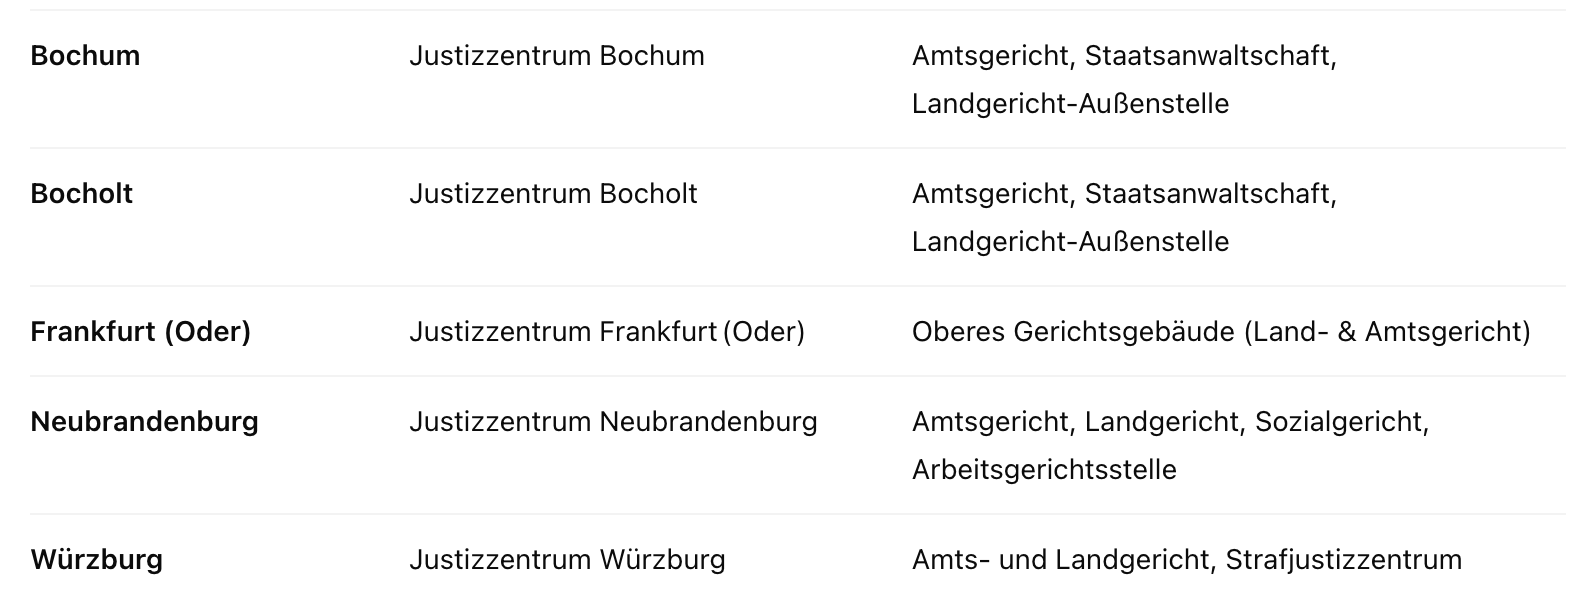Click the "Amts- und Landgericht" text
The width and height of the screenshot is (1578, 602).
point(1060,560)
